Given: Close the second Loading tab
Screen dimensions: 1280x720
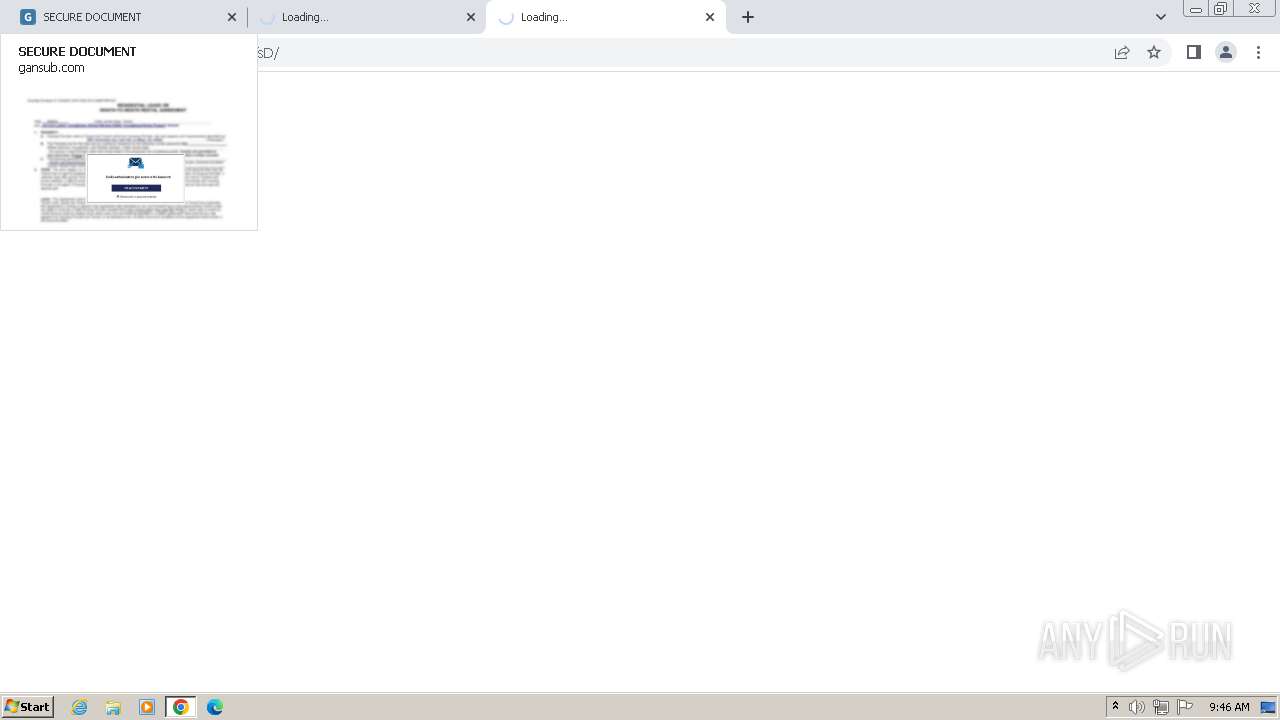Looking at the screenshot, I should click(471, 17).
